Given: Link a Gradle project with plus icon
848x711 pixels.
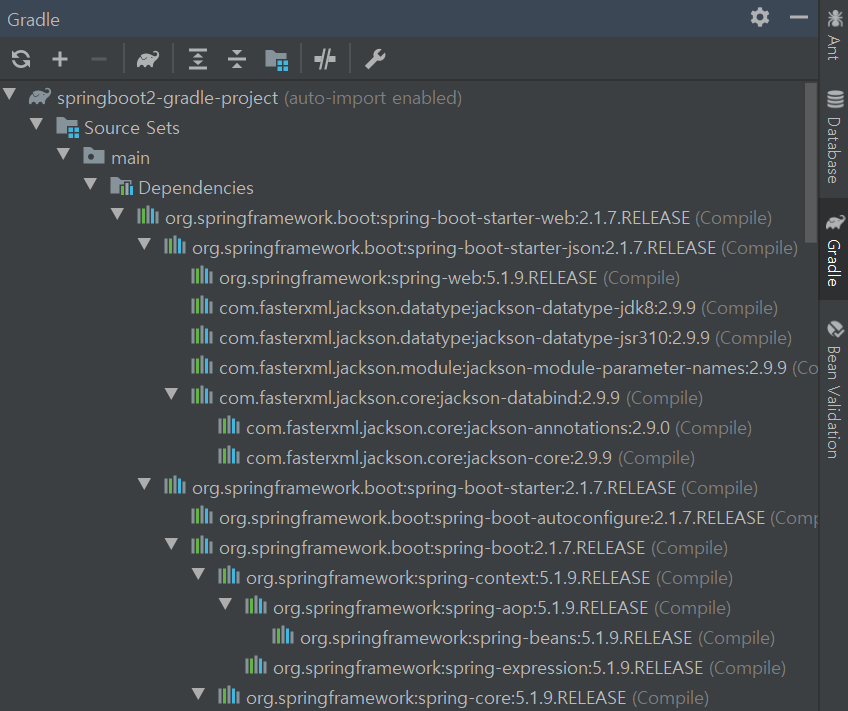Looking at the screenshot, I should click(60, 59).
